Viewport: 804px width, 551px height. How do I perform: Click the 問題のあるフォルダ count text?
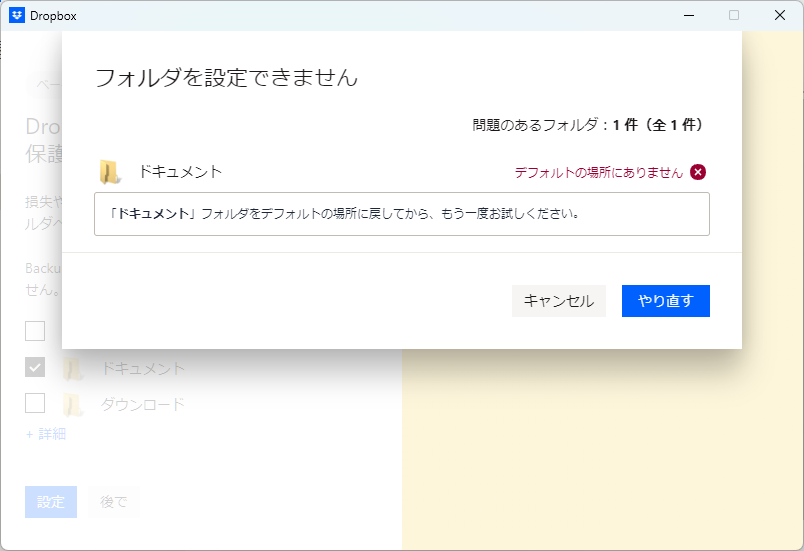tap(588, 125)
